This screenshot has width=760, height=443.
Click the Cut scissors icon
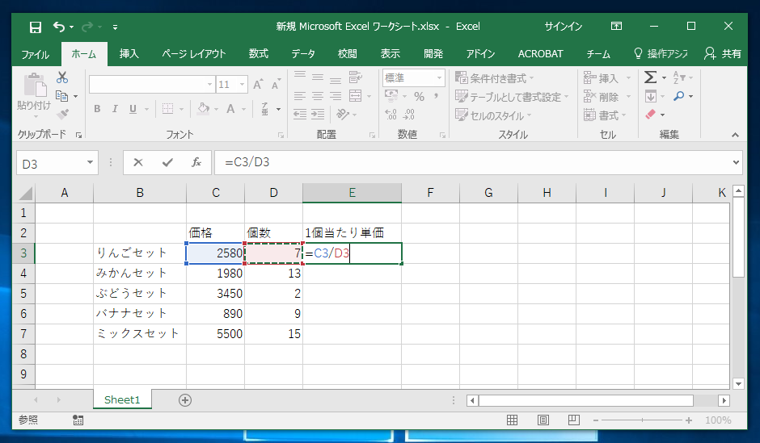click(x=62, y=77)
